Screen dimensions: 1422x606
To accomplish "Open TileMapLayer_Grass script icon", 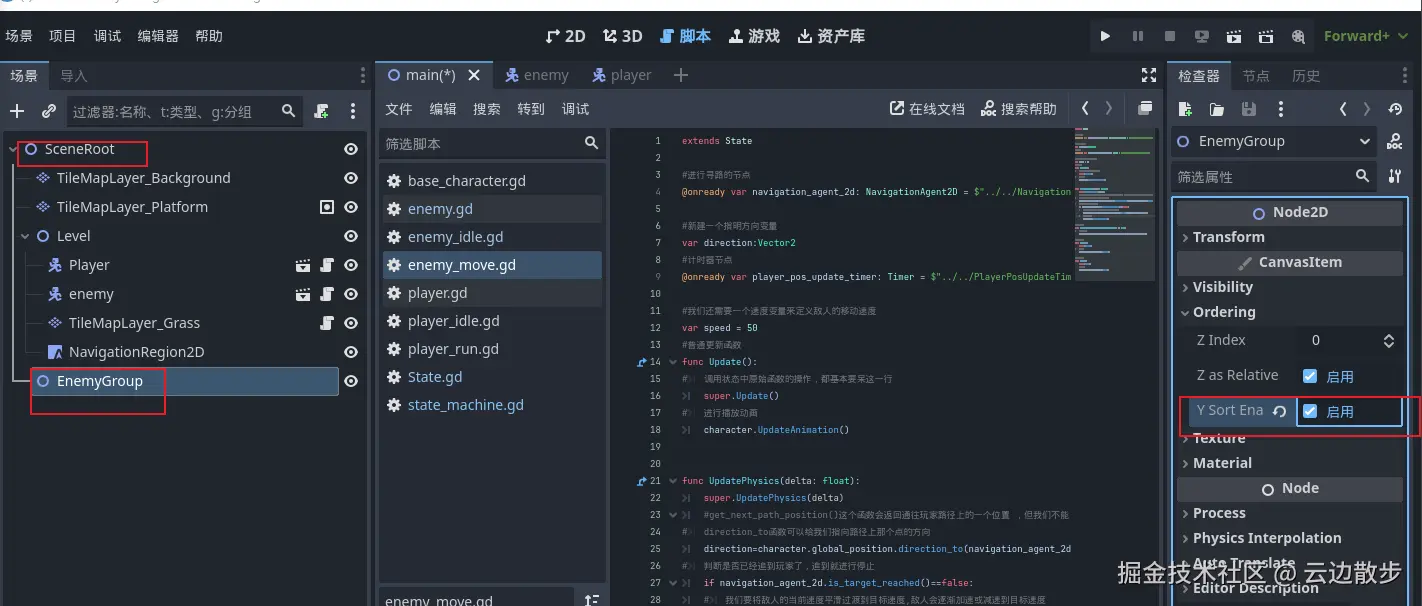I will [326, 323].
